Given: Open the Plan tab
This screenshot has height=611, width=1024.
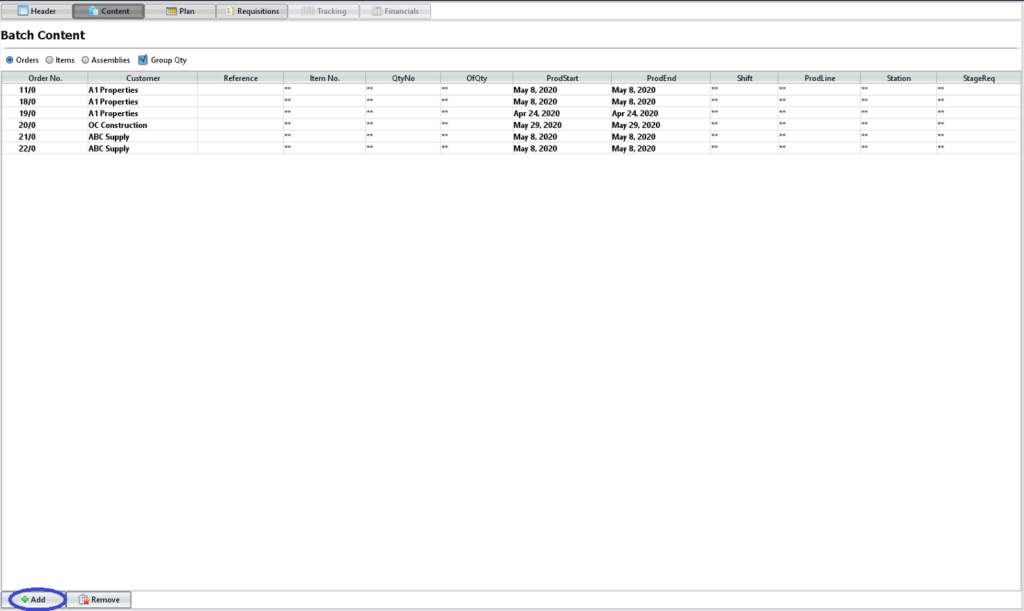Looking at the screenshot, I should (180, 11).
